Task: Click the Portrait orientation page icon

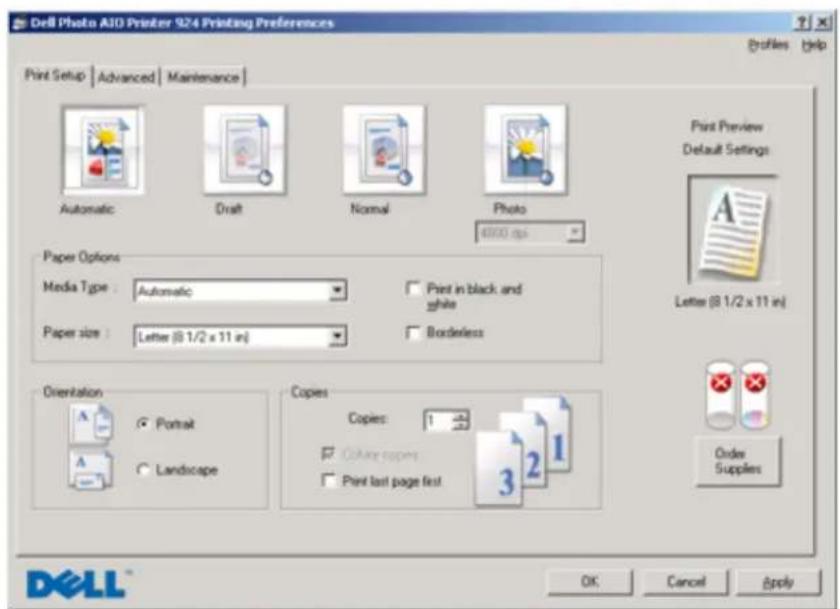Action: click(92, 423)
